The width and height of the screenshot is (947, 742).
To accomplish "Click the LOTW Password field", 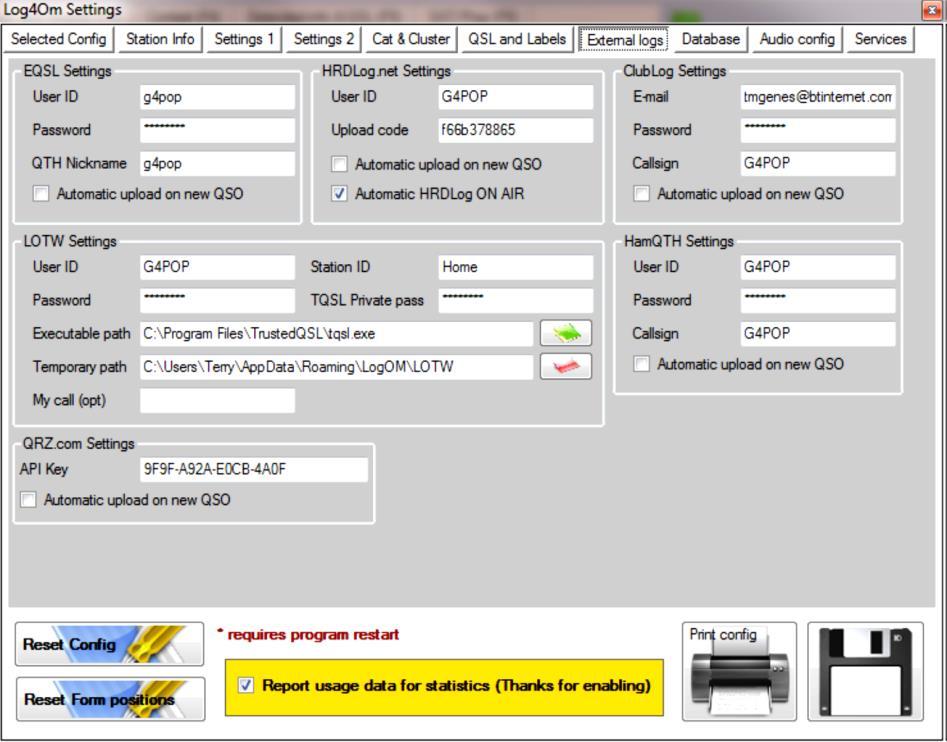I will tap(217, 301).
